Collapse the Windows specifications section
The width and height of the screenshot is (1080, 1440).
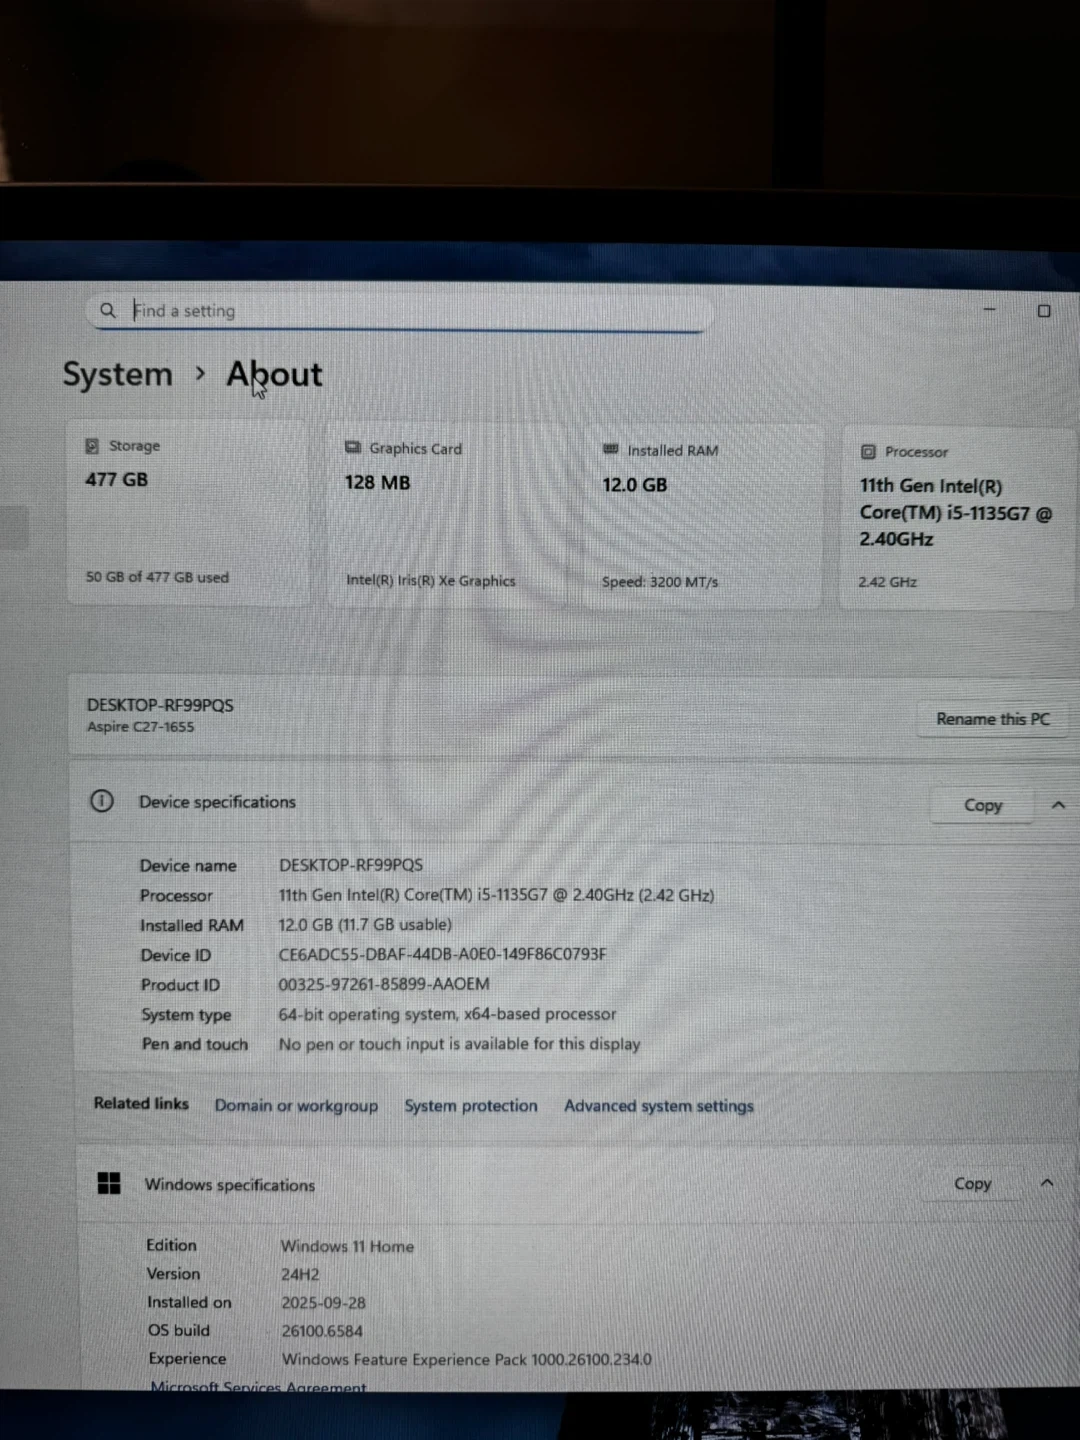pyautogui.click(x=1047, y=1183)
